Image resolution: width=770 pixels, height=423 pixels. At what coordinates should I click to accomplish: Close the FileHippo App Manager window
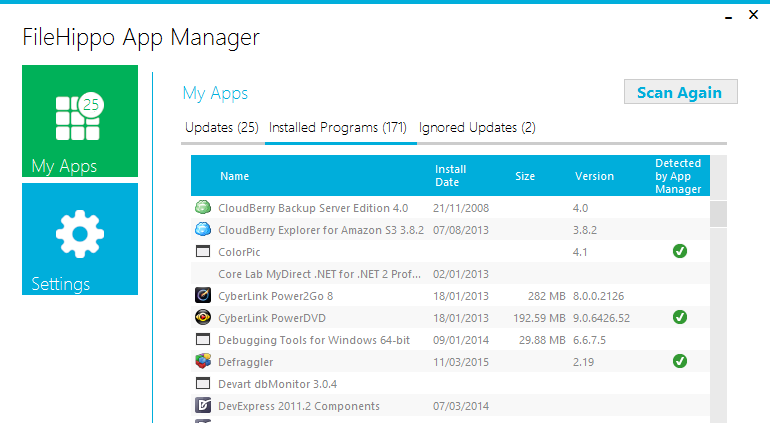753,15
